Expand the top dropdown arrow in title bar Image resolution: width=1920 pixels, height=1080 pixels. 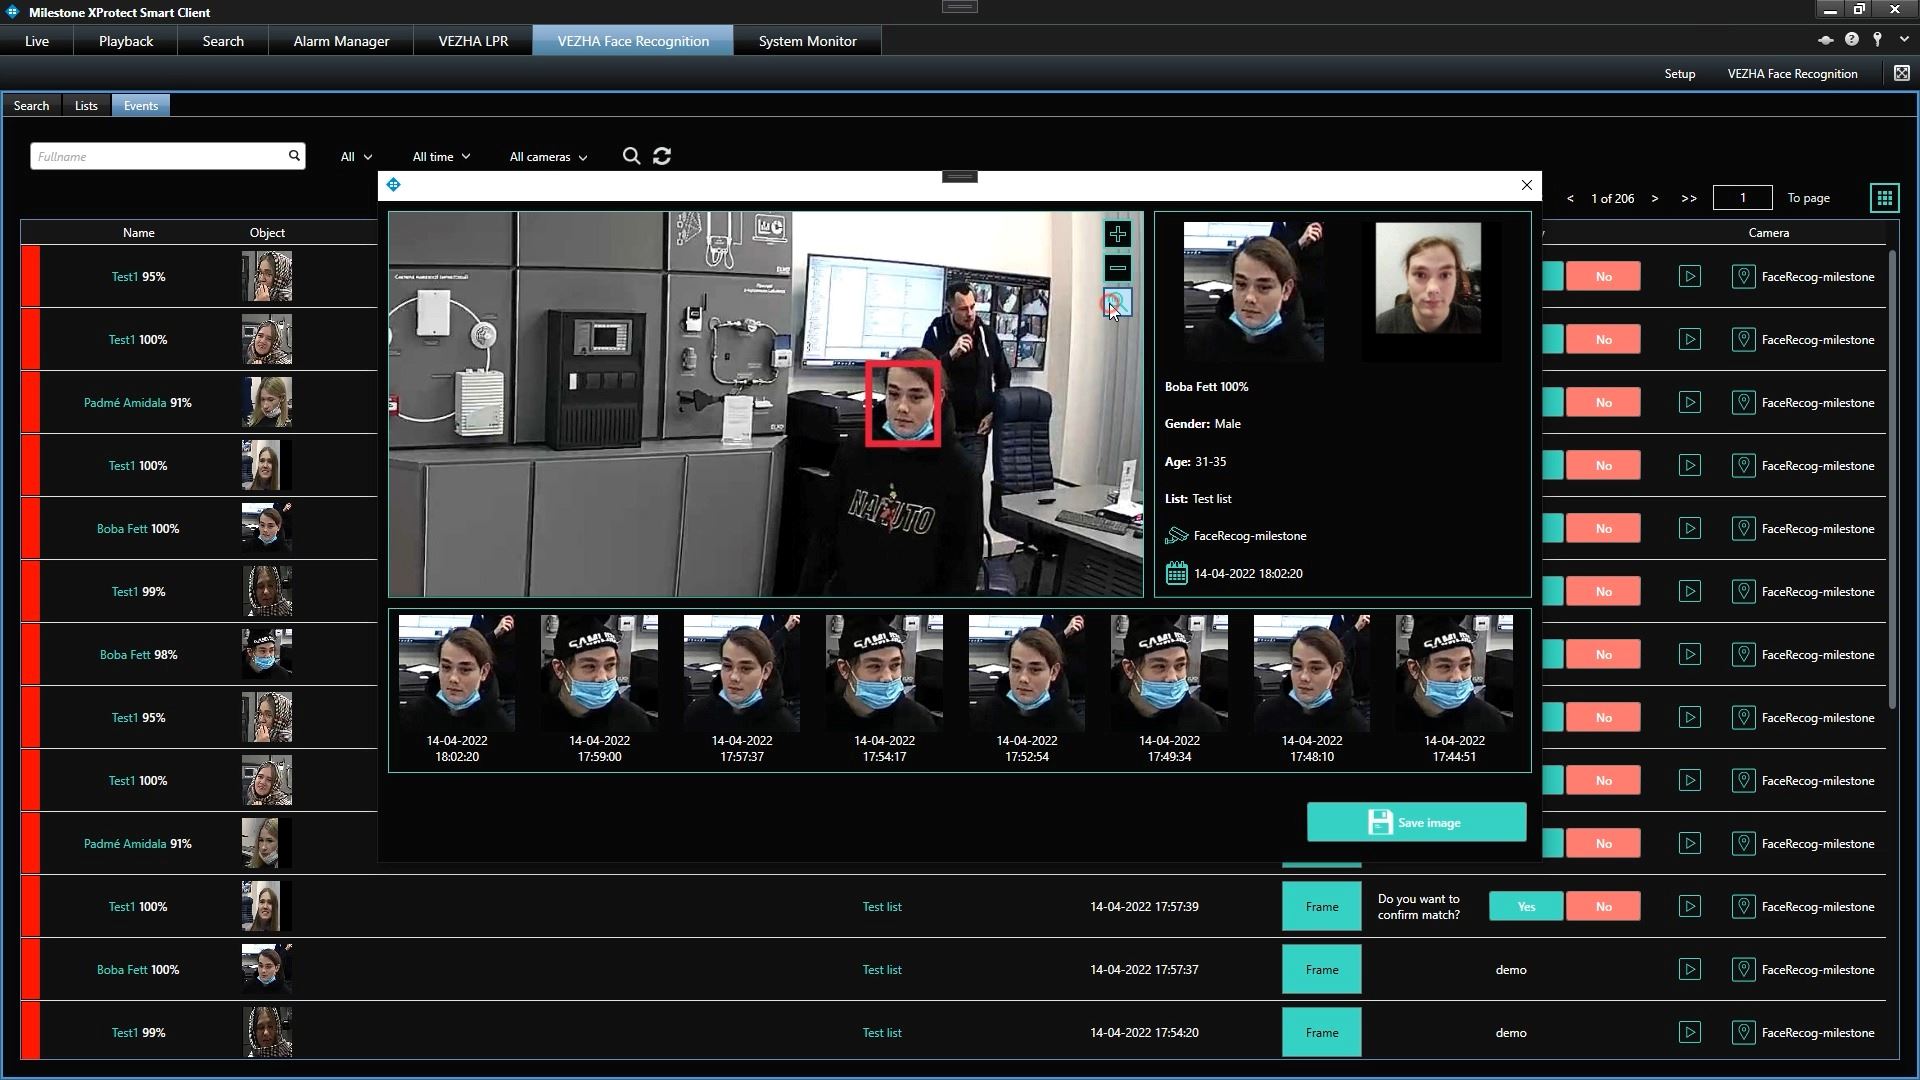(1904, 40)
